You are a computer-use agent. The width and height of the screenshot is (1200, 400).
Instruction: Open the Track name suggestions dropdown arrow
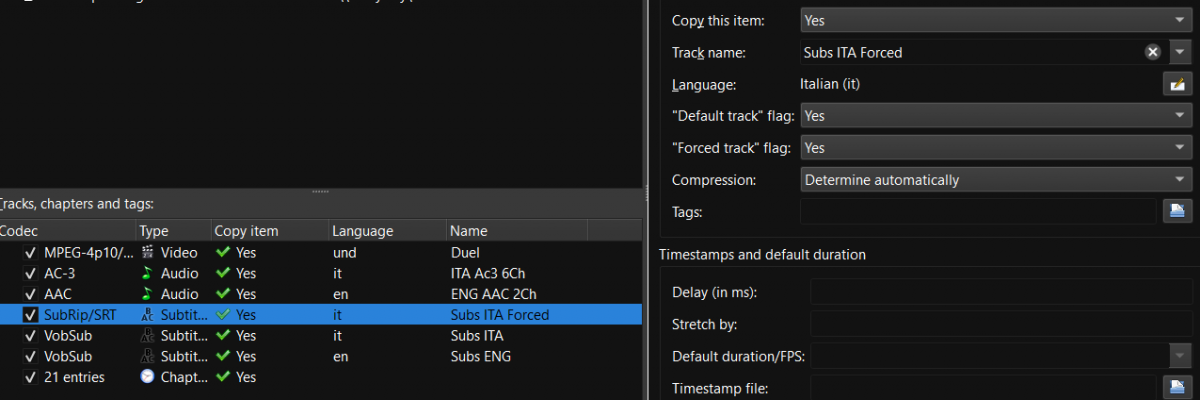tap(1179, 52)
